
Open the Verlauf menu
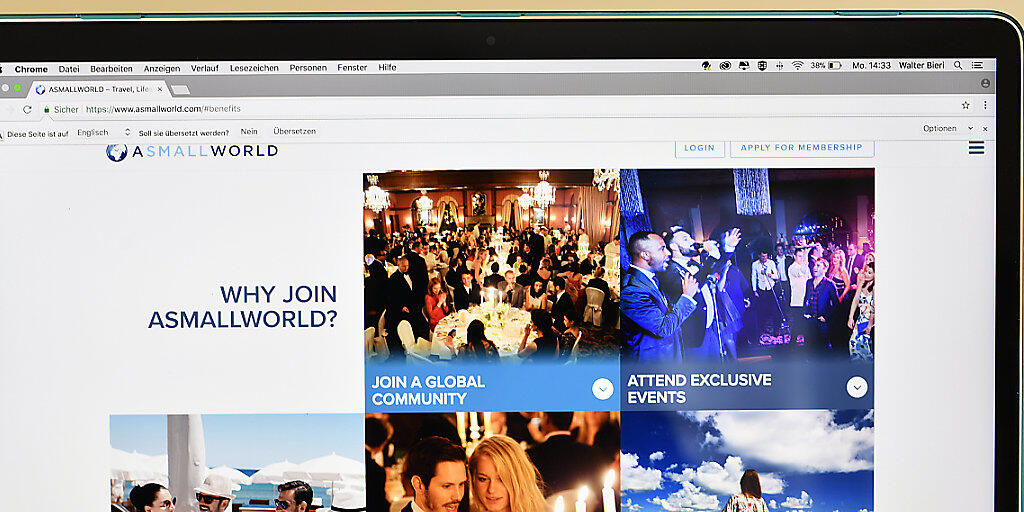(x=205, y=68)
